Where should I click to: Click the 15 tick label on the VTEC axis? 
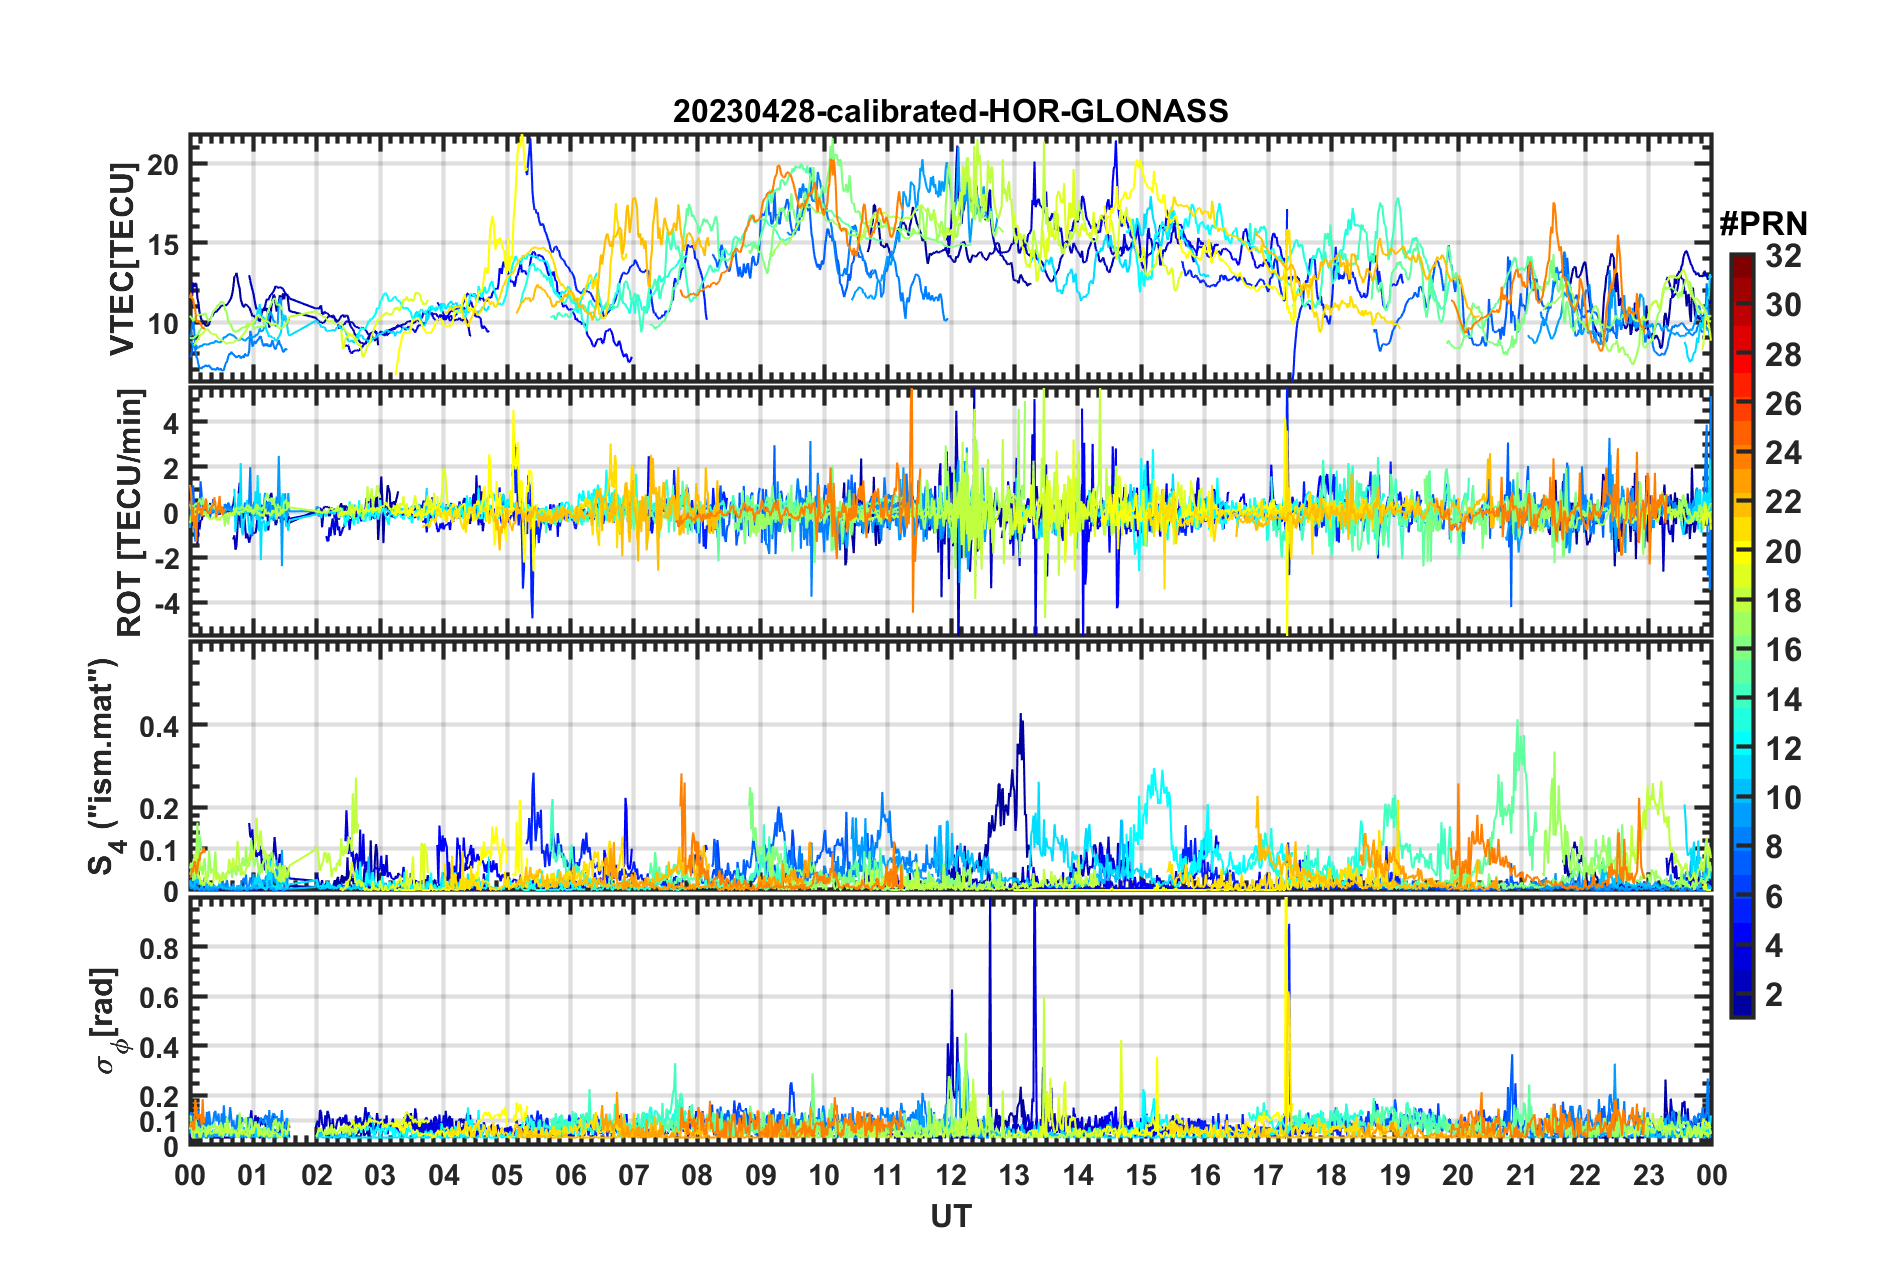pos(162,244)
